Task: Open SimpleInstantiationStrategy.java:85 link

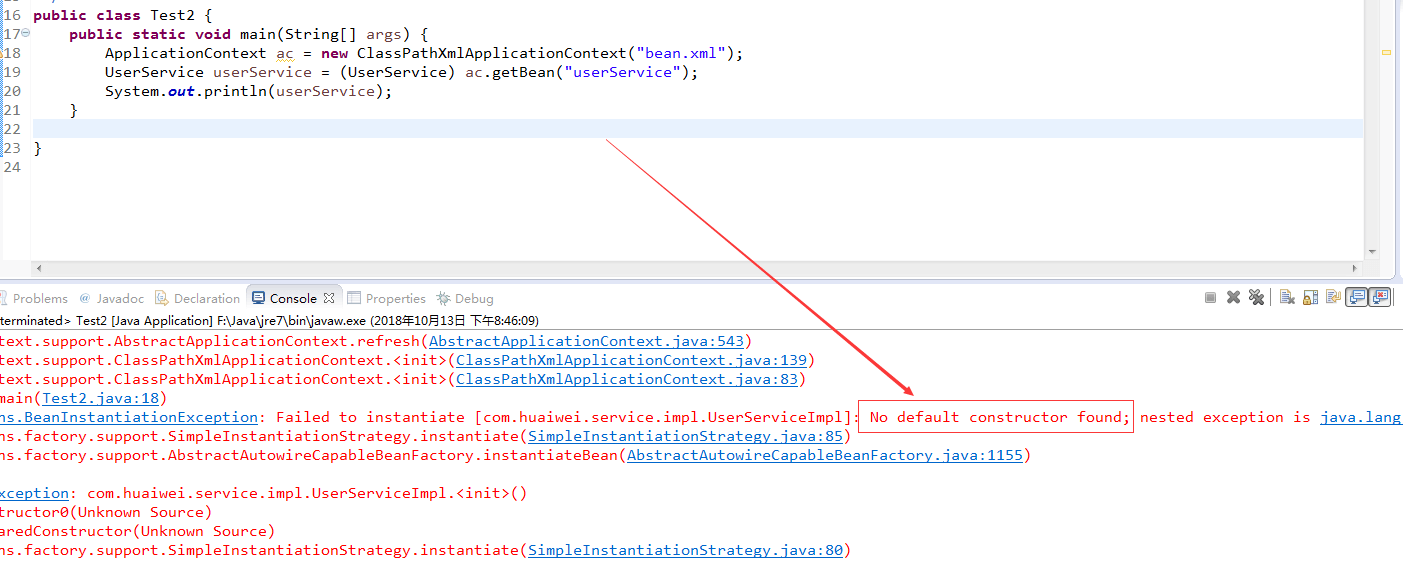Action: pos(685,436)
